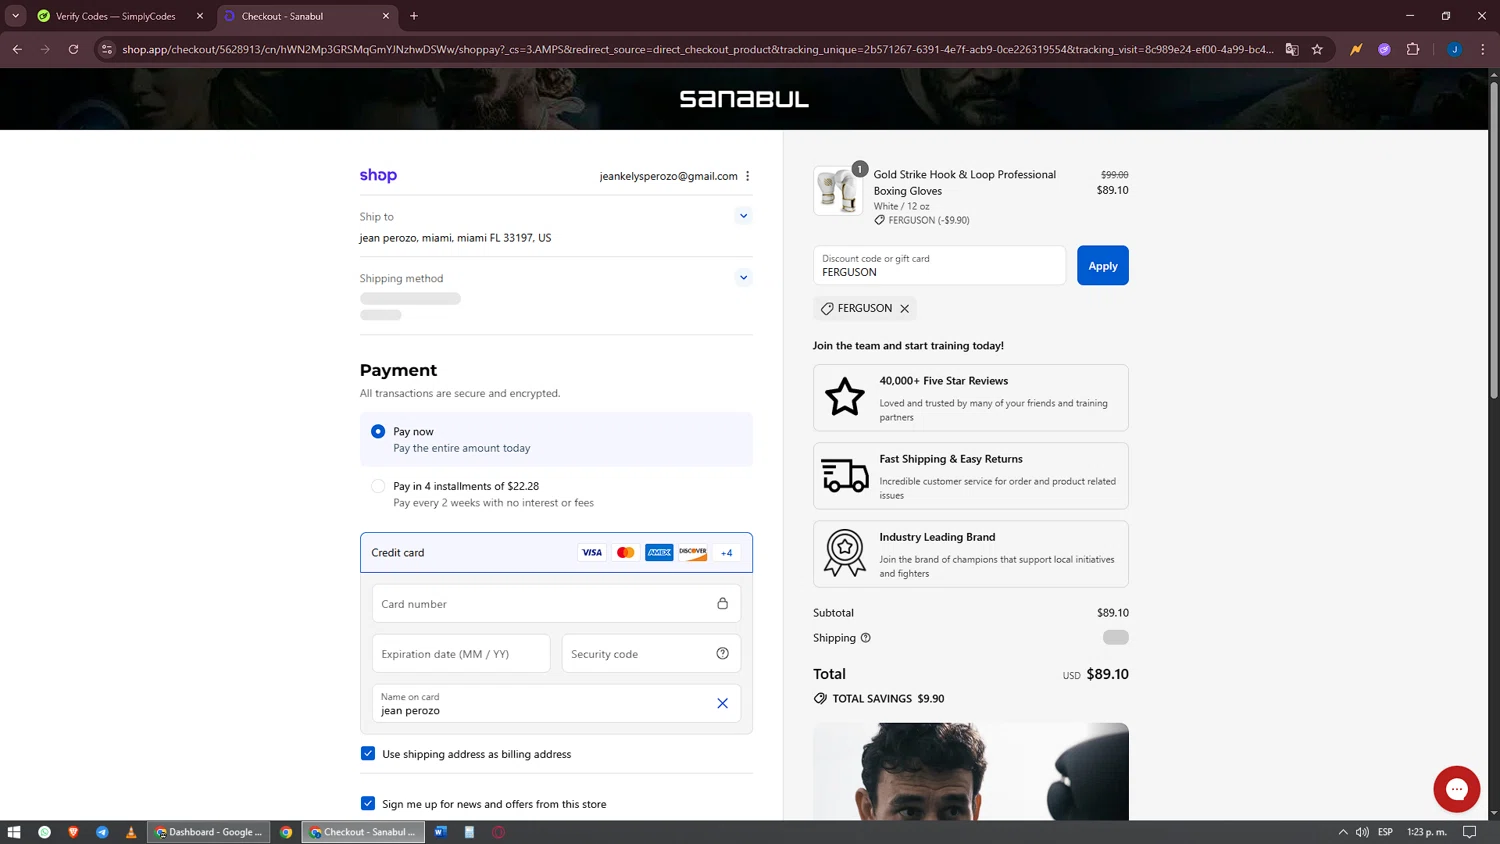Close the Checkout - Sanabul tab
1500x844 pixels.
(x=386, y=16)
